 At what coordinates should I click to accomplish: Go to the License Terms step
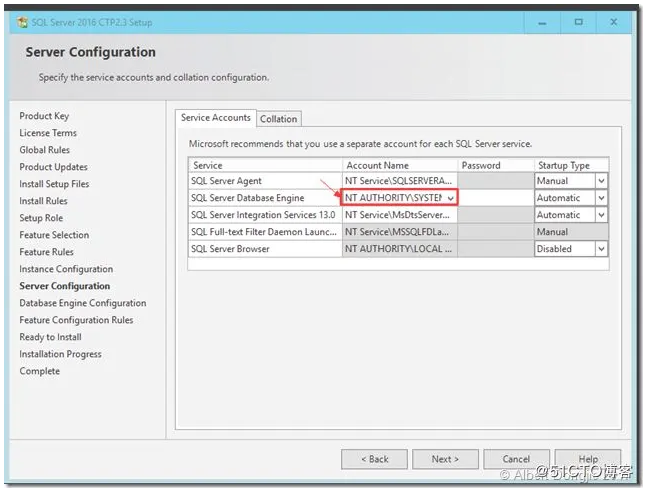pyautogui.click(x=48, y=133)
